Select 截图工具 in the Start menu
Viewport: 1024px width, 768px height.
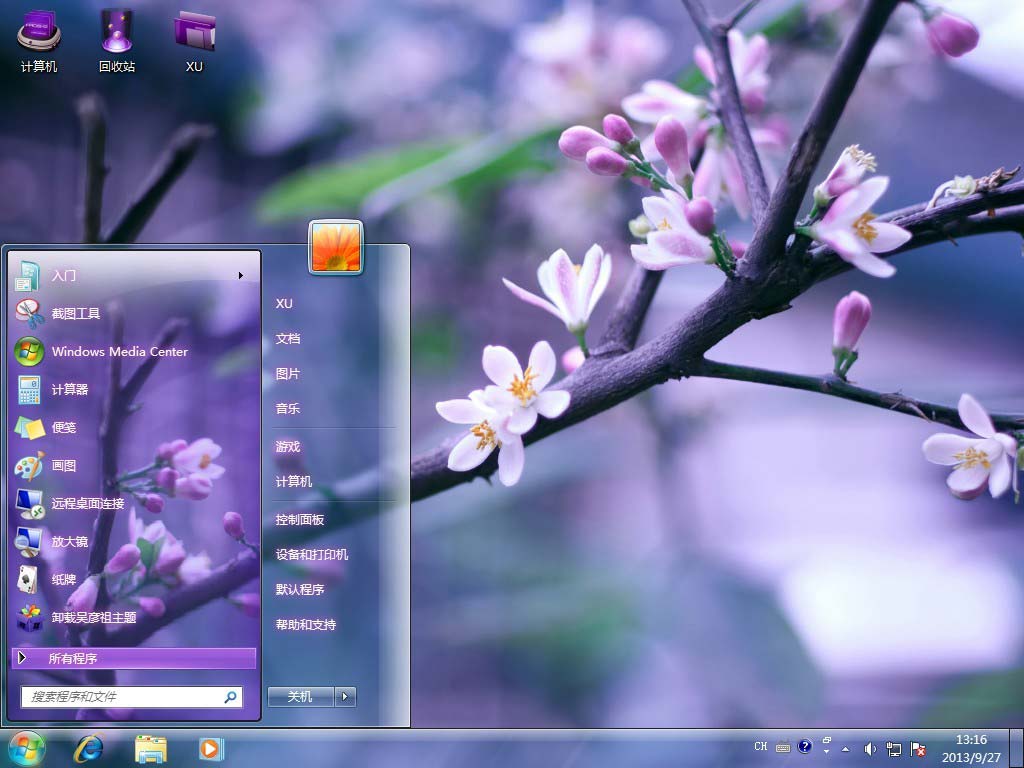coord(76,314)
